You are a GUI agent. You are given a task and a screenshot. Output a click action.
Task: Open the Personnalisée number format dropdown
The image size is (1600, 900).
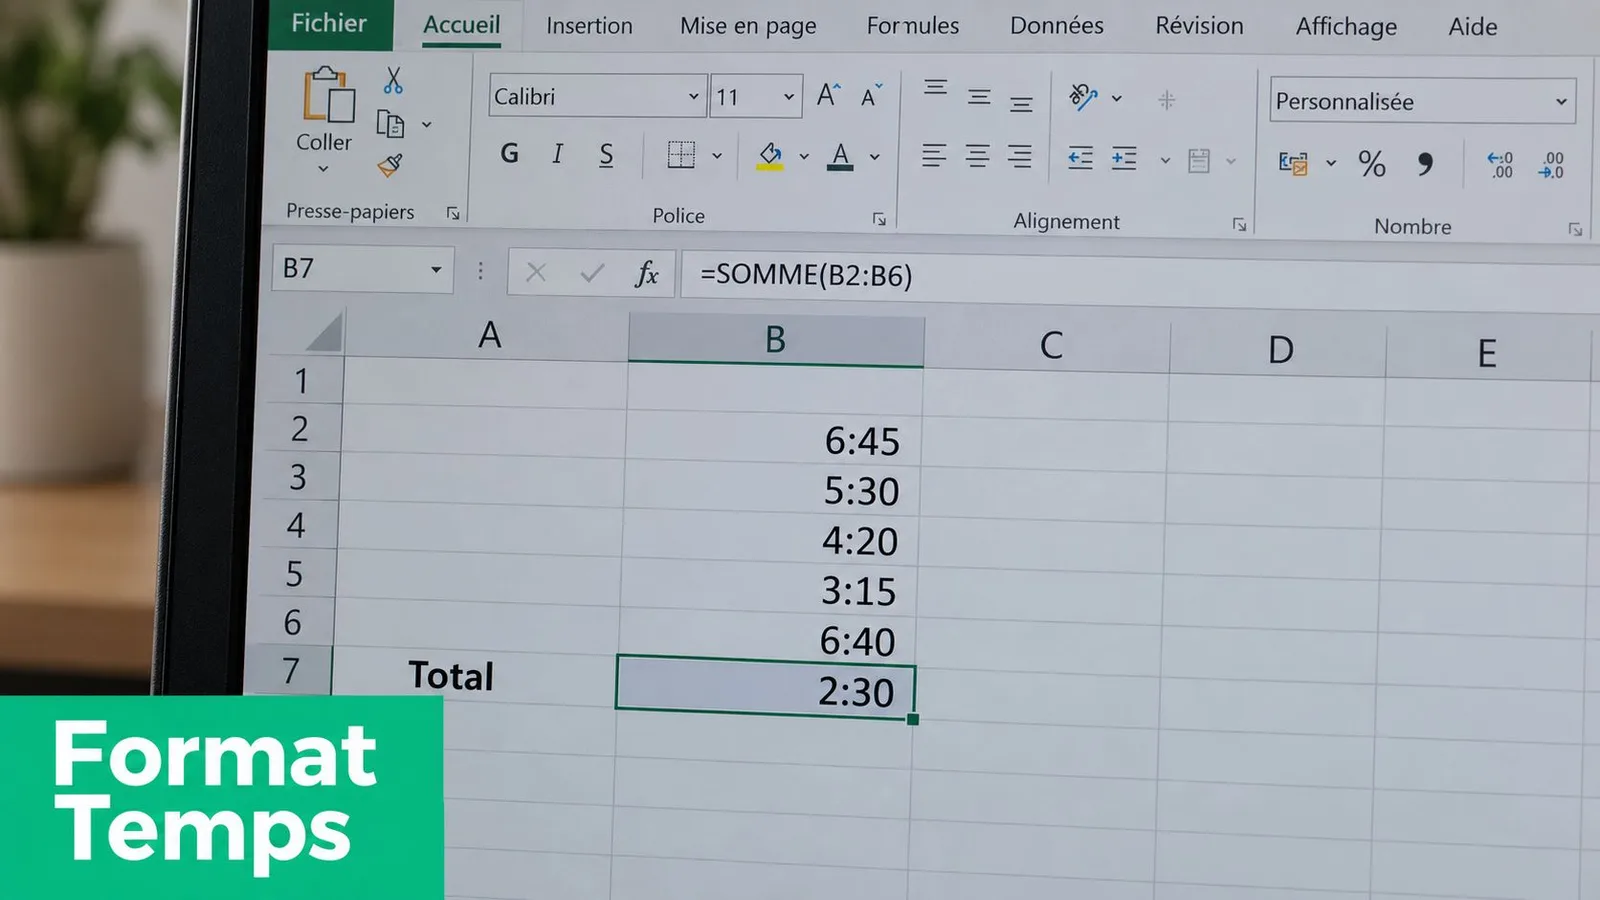tap(1561, 102)
